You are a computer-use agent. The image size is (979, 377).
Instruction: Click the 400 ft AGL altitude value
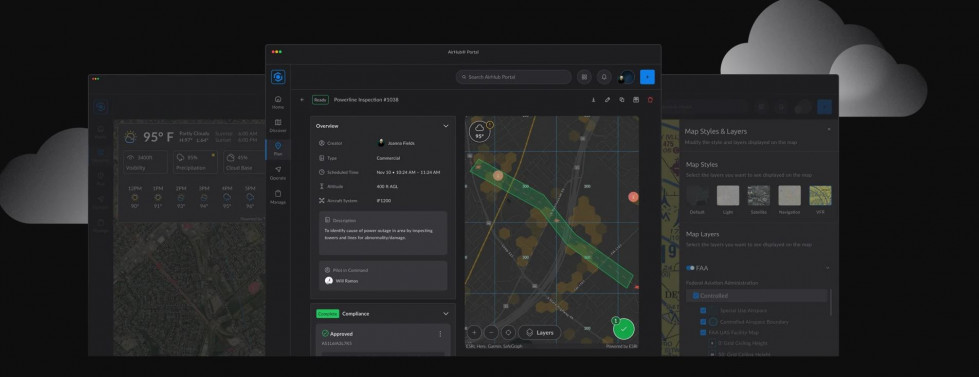pos(386,187)
